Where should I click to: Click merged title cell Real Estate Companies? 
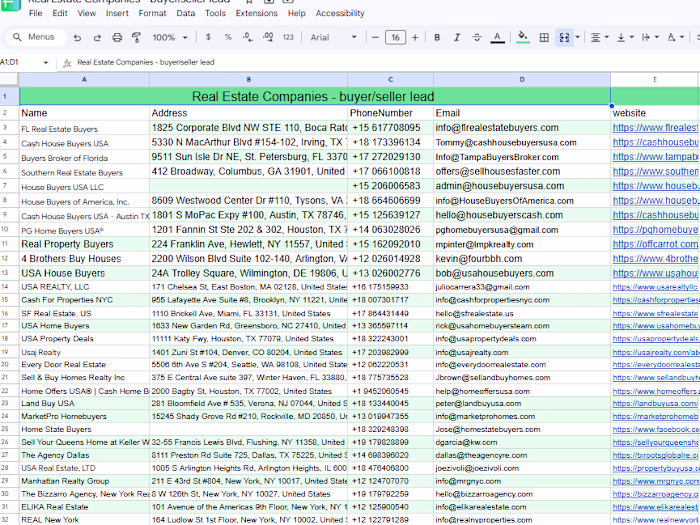pos(314,96)
